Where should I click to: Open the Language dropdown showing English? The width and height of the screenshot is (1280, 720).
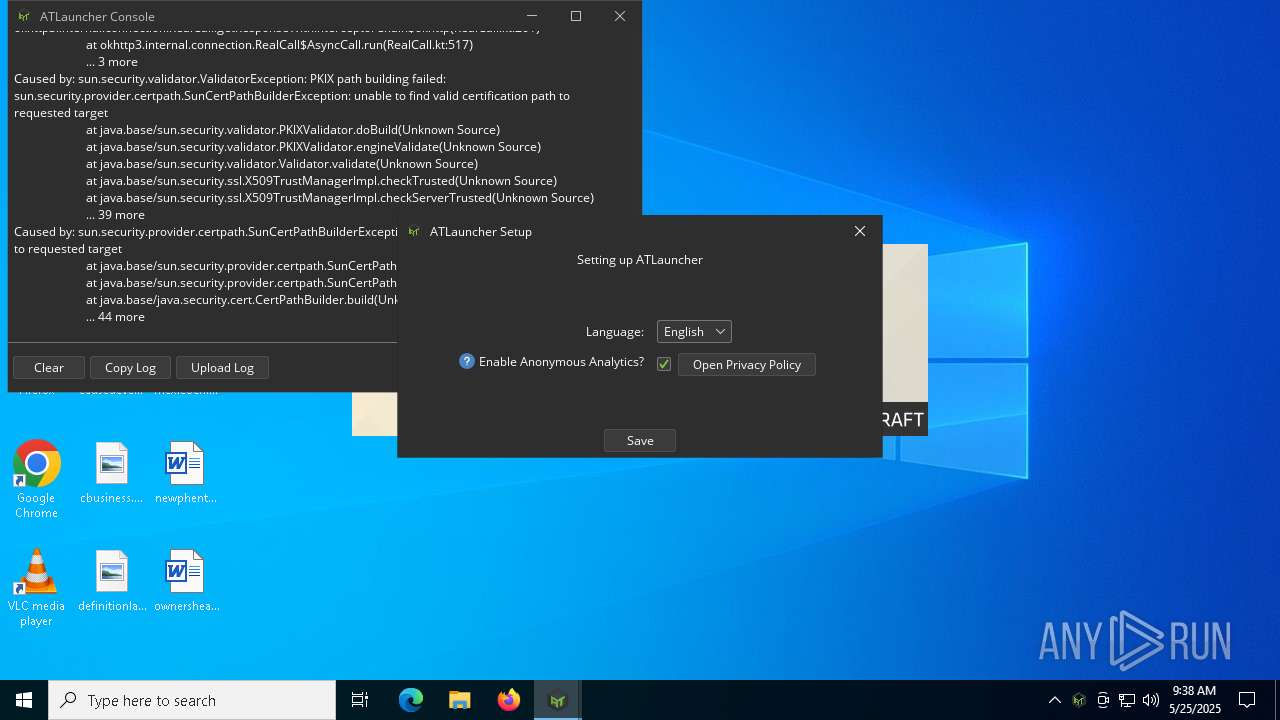click(694, 332)
